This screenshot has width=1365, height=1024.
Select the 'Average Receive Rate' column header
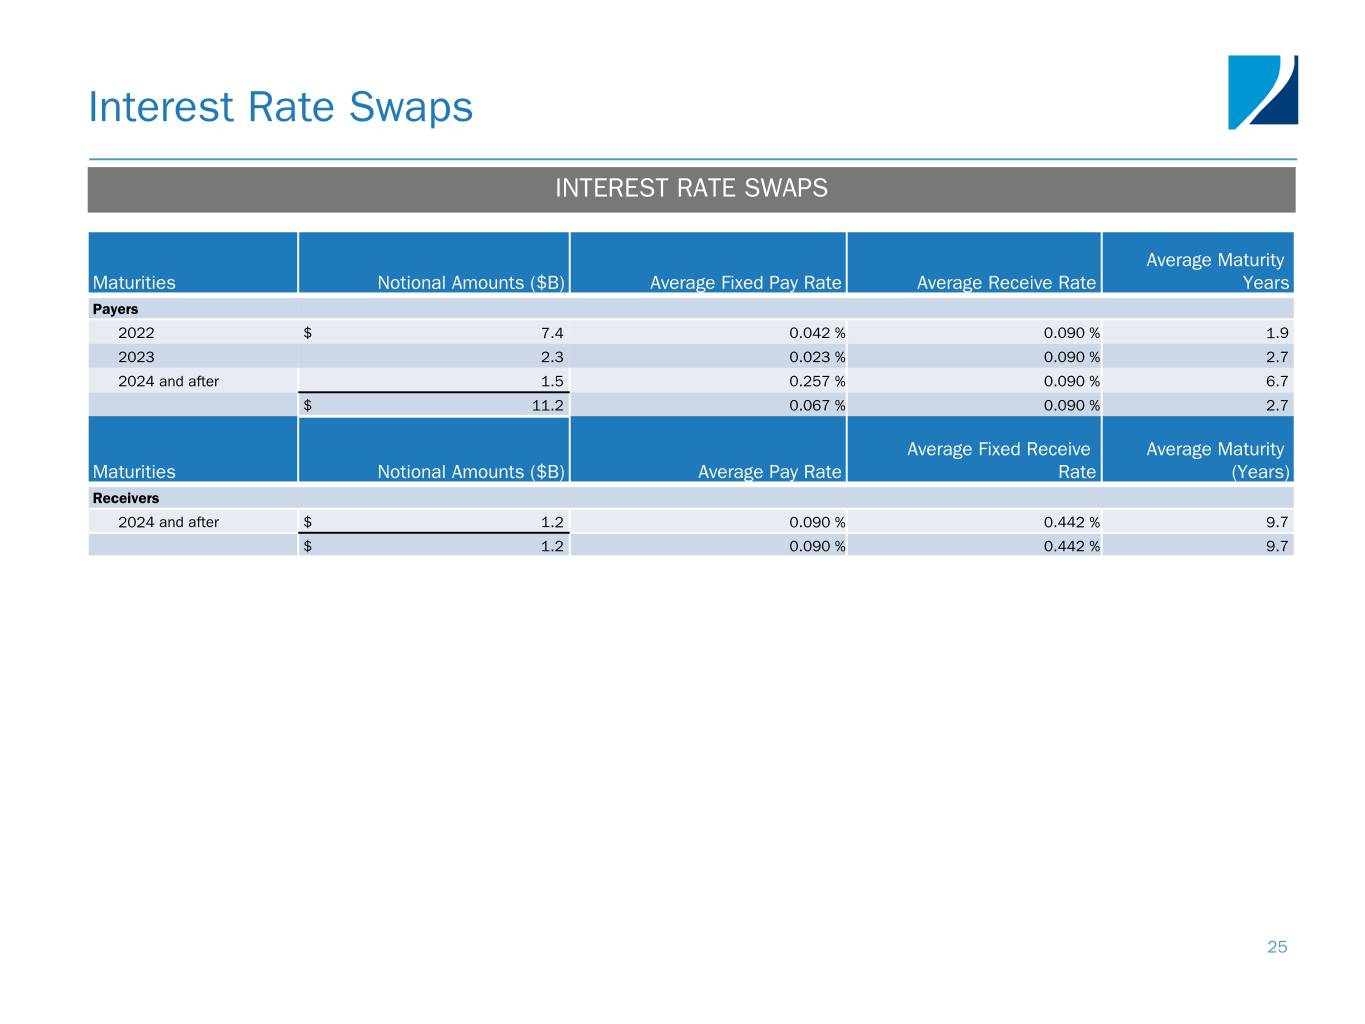pos(1006,283)
